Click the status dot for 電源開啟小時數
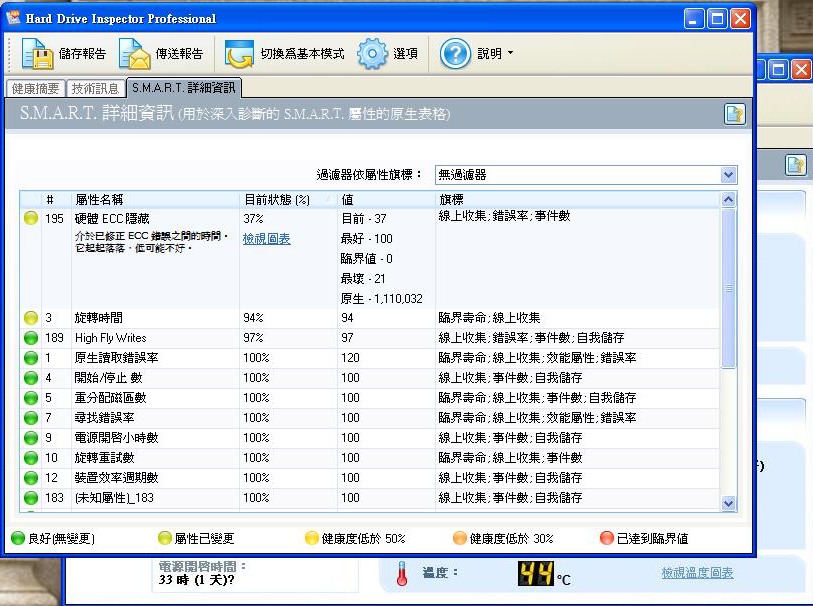Screen dimensions: 813x606 (x=31, y=438)
